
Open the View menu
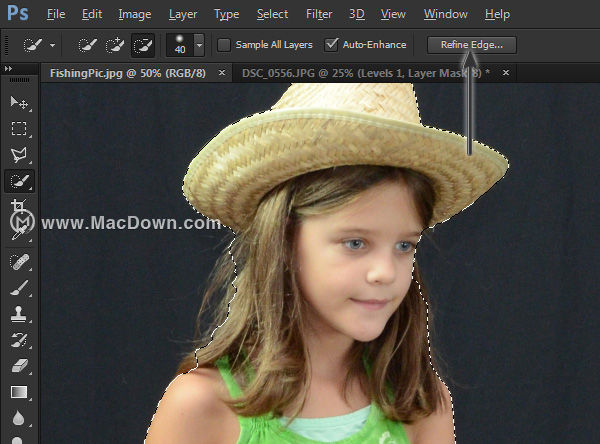coord(393,14)
